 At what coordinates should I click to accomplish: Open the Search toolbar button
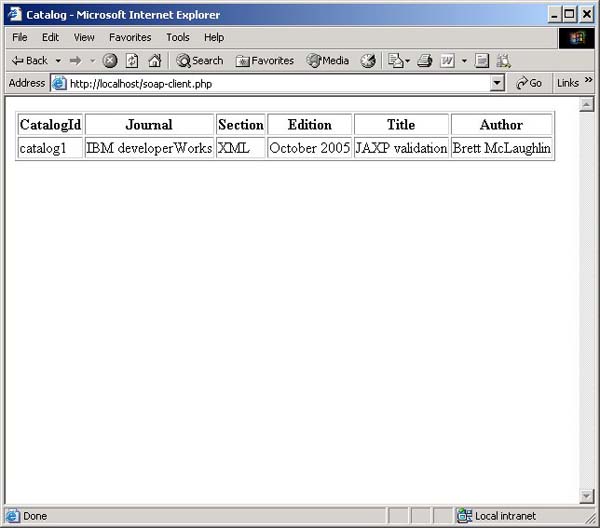point(199,60)
